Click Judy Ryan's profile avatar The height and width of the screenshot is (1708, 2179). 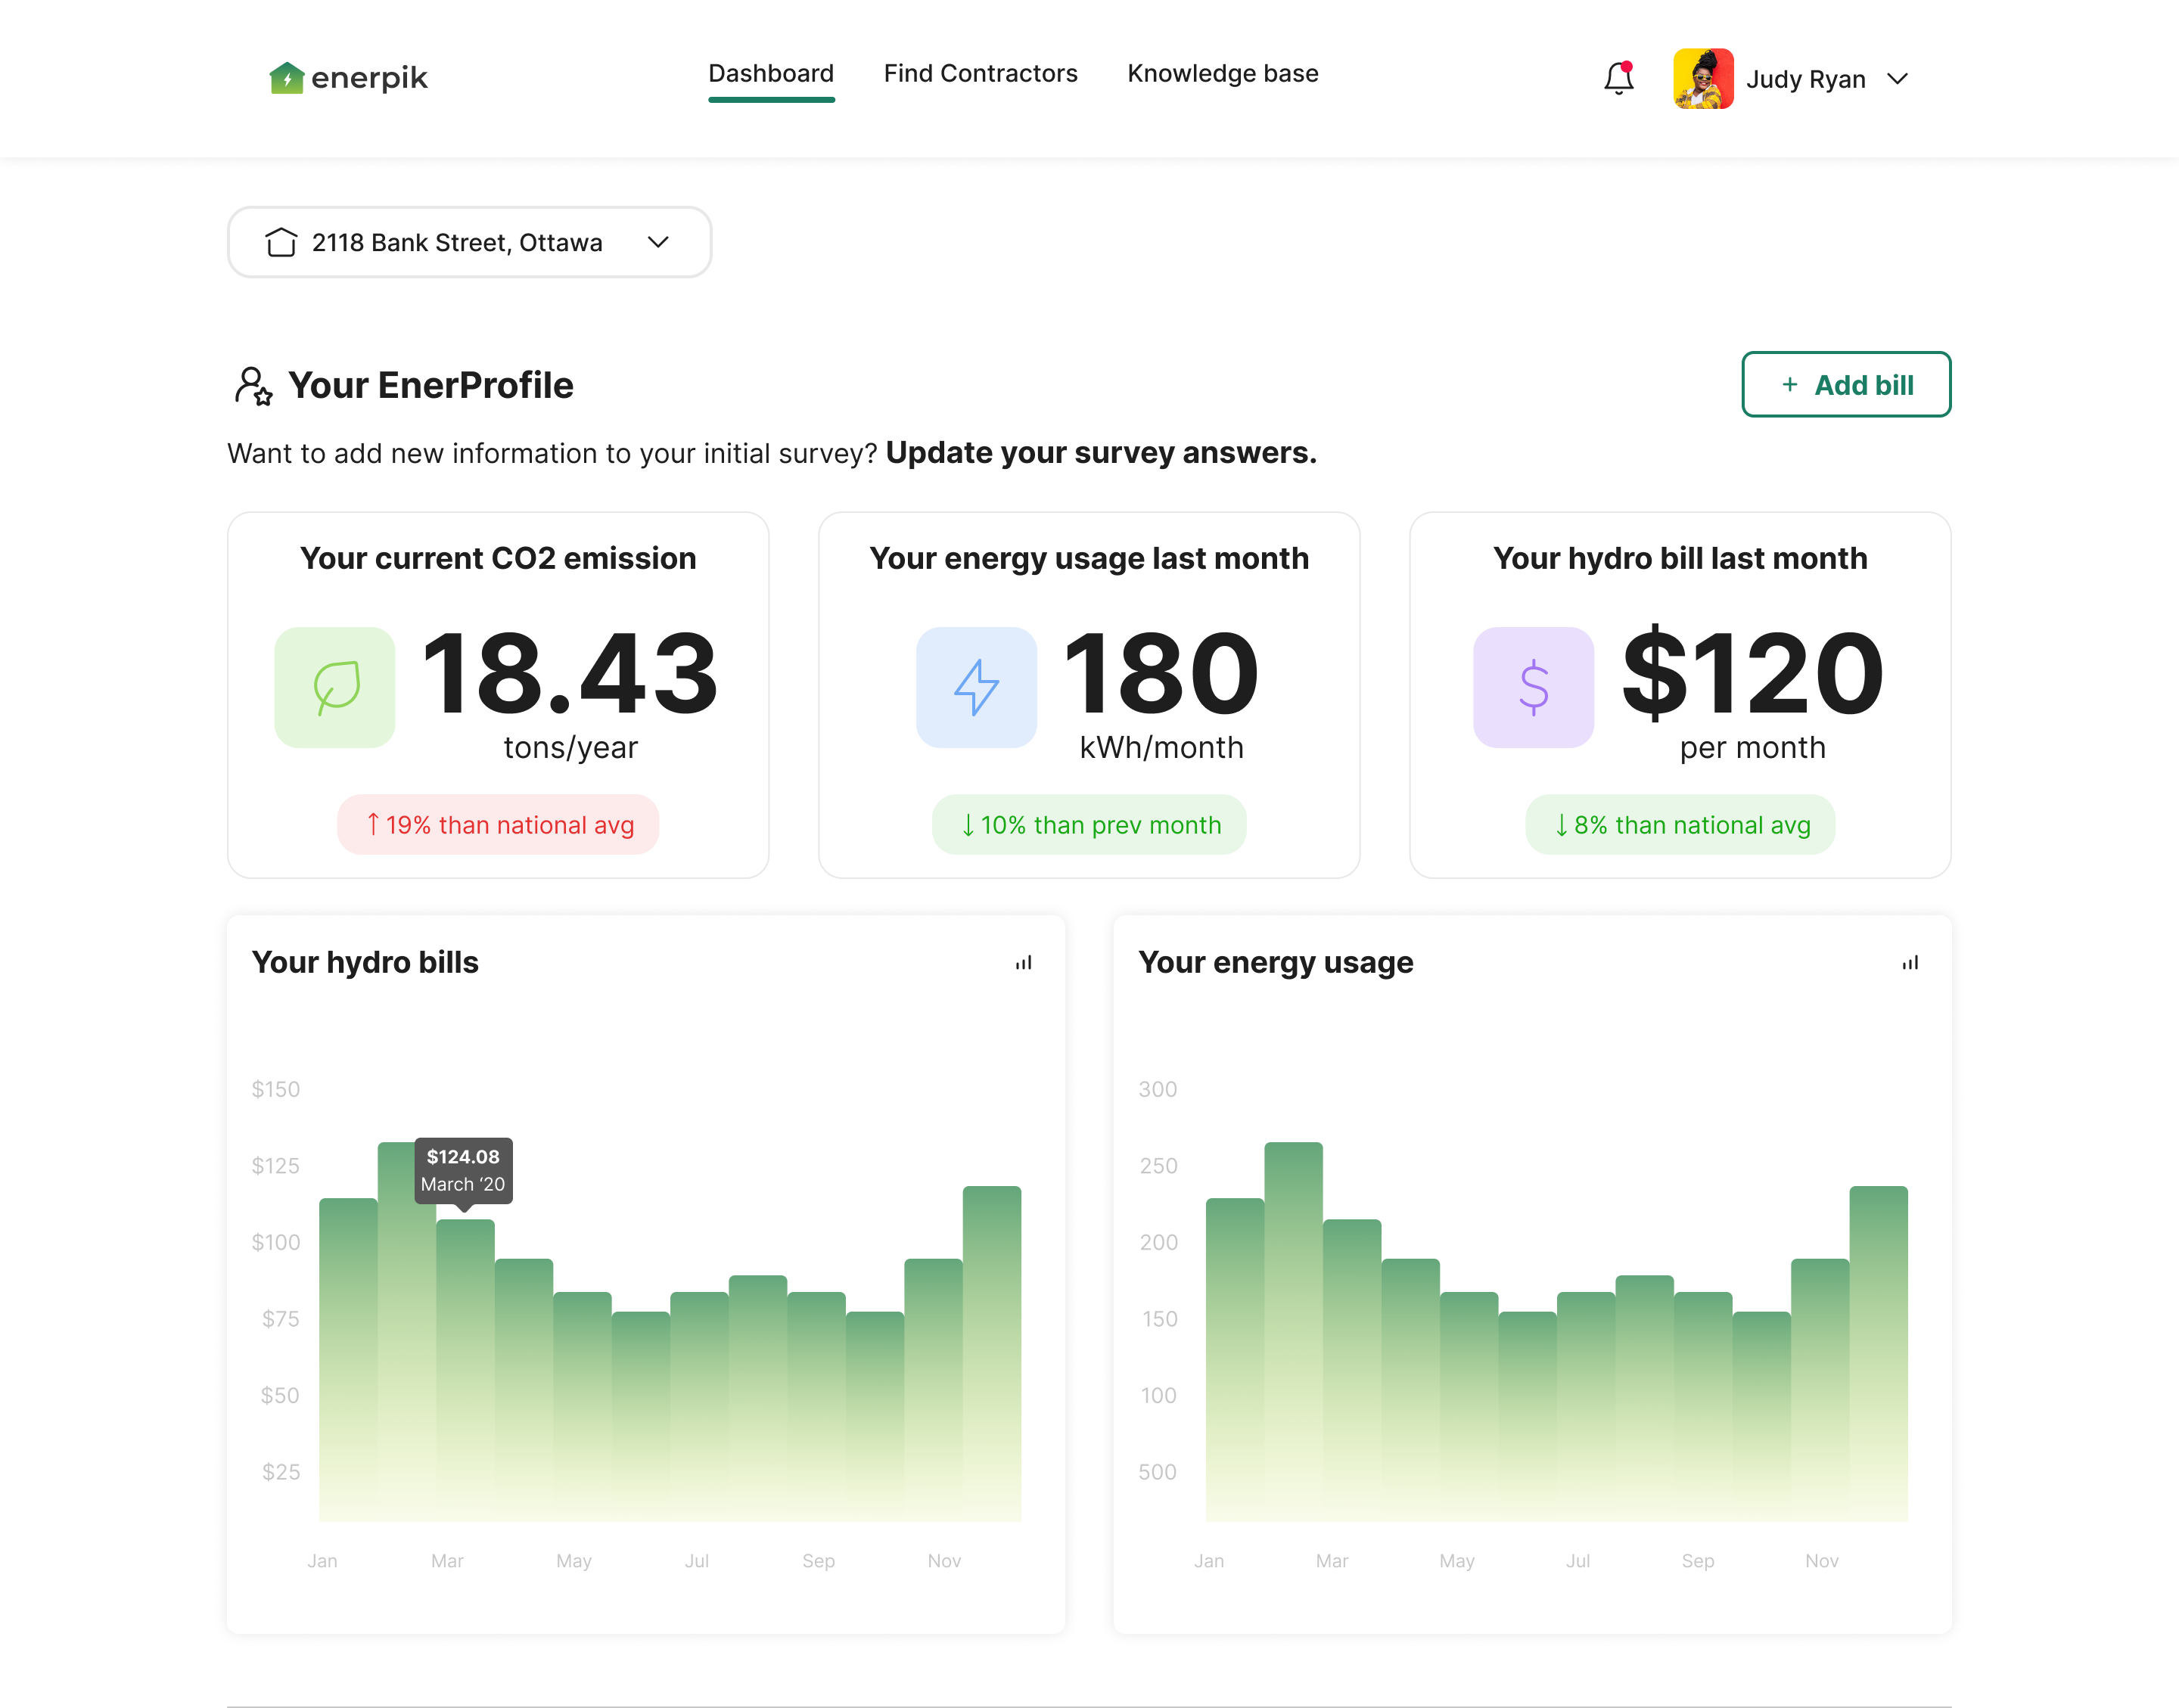[1702, 79]
